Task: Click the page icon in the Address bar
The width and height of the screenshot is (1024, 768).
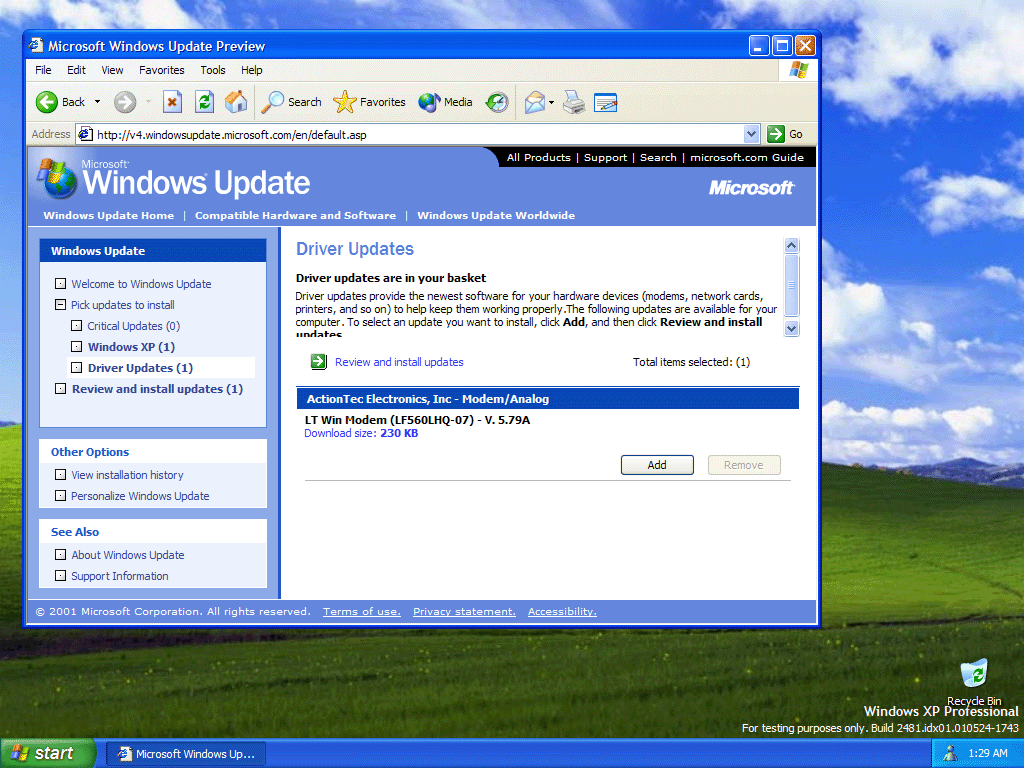Action: coord(85,135)
